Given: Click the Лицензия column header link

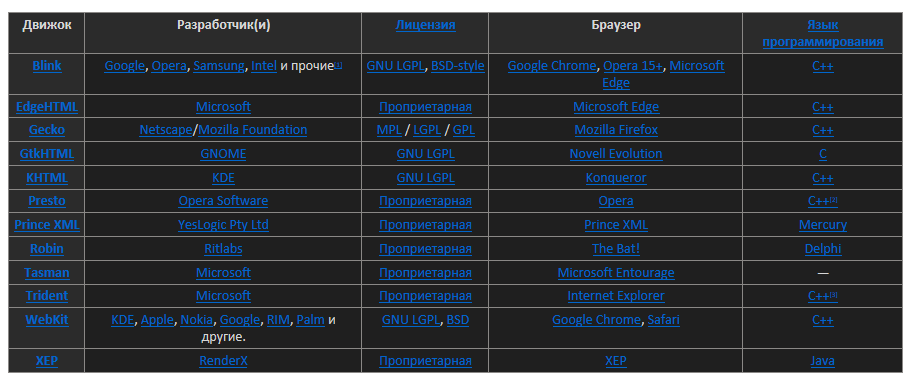Looking at the screenshot, I should click(x=425, y=25).
